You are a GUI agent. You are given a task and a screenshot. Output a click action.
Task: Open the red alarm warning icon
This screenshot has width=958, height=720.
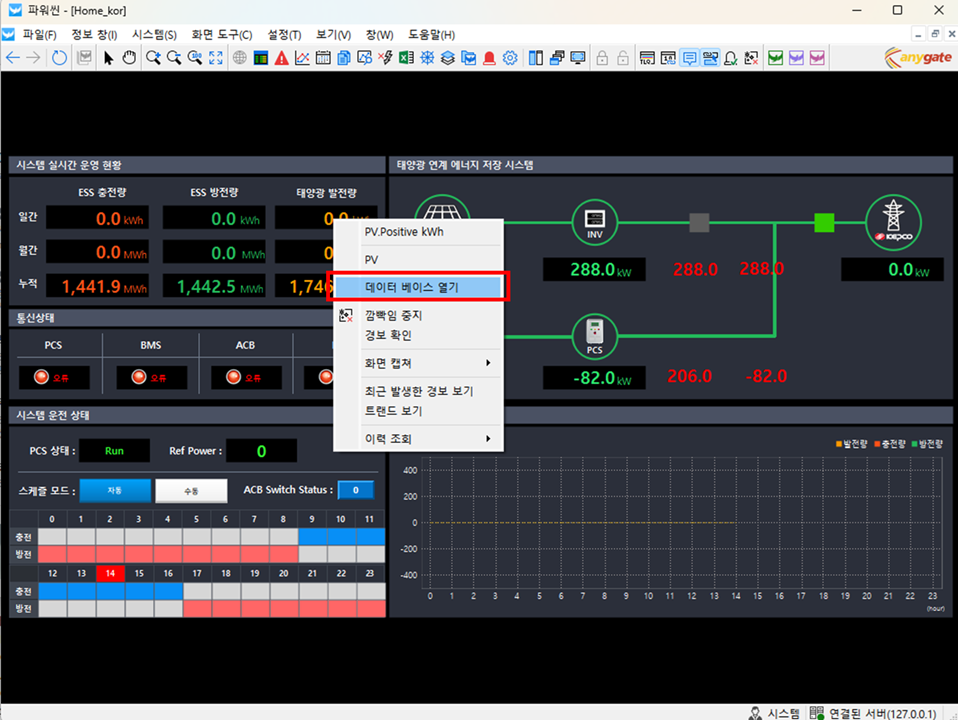[282, 58]
